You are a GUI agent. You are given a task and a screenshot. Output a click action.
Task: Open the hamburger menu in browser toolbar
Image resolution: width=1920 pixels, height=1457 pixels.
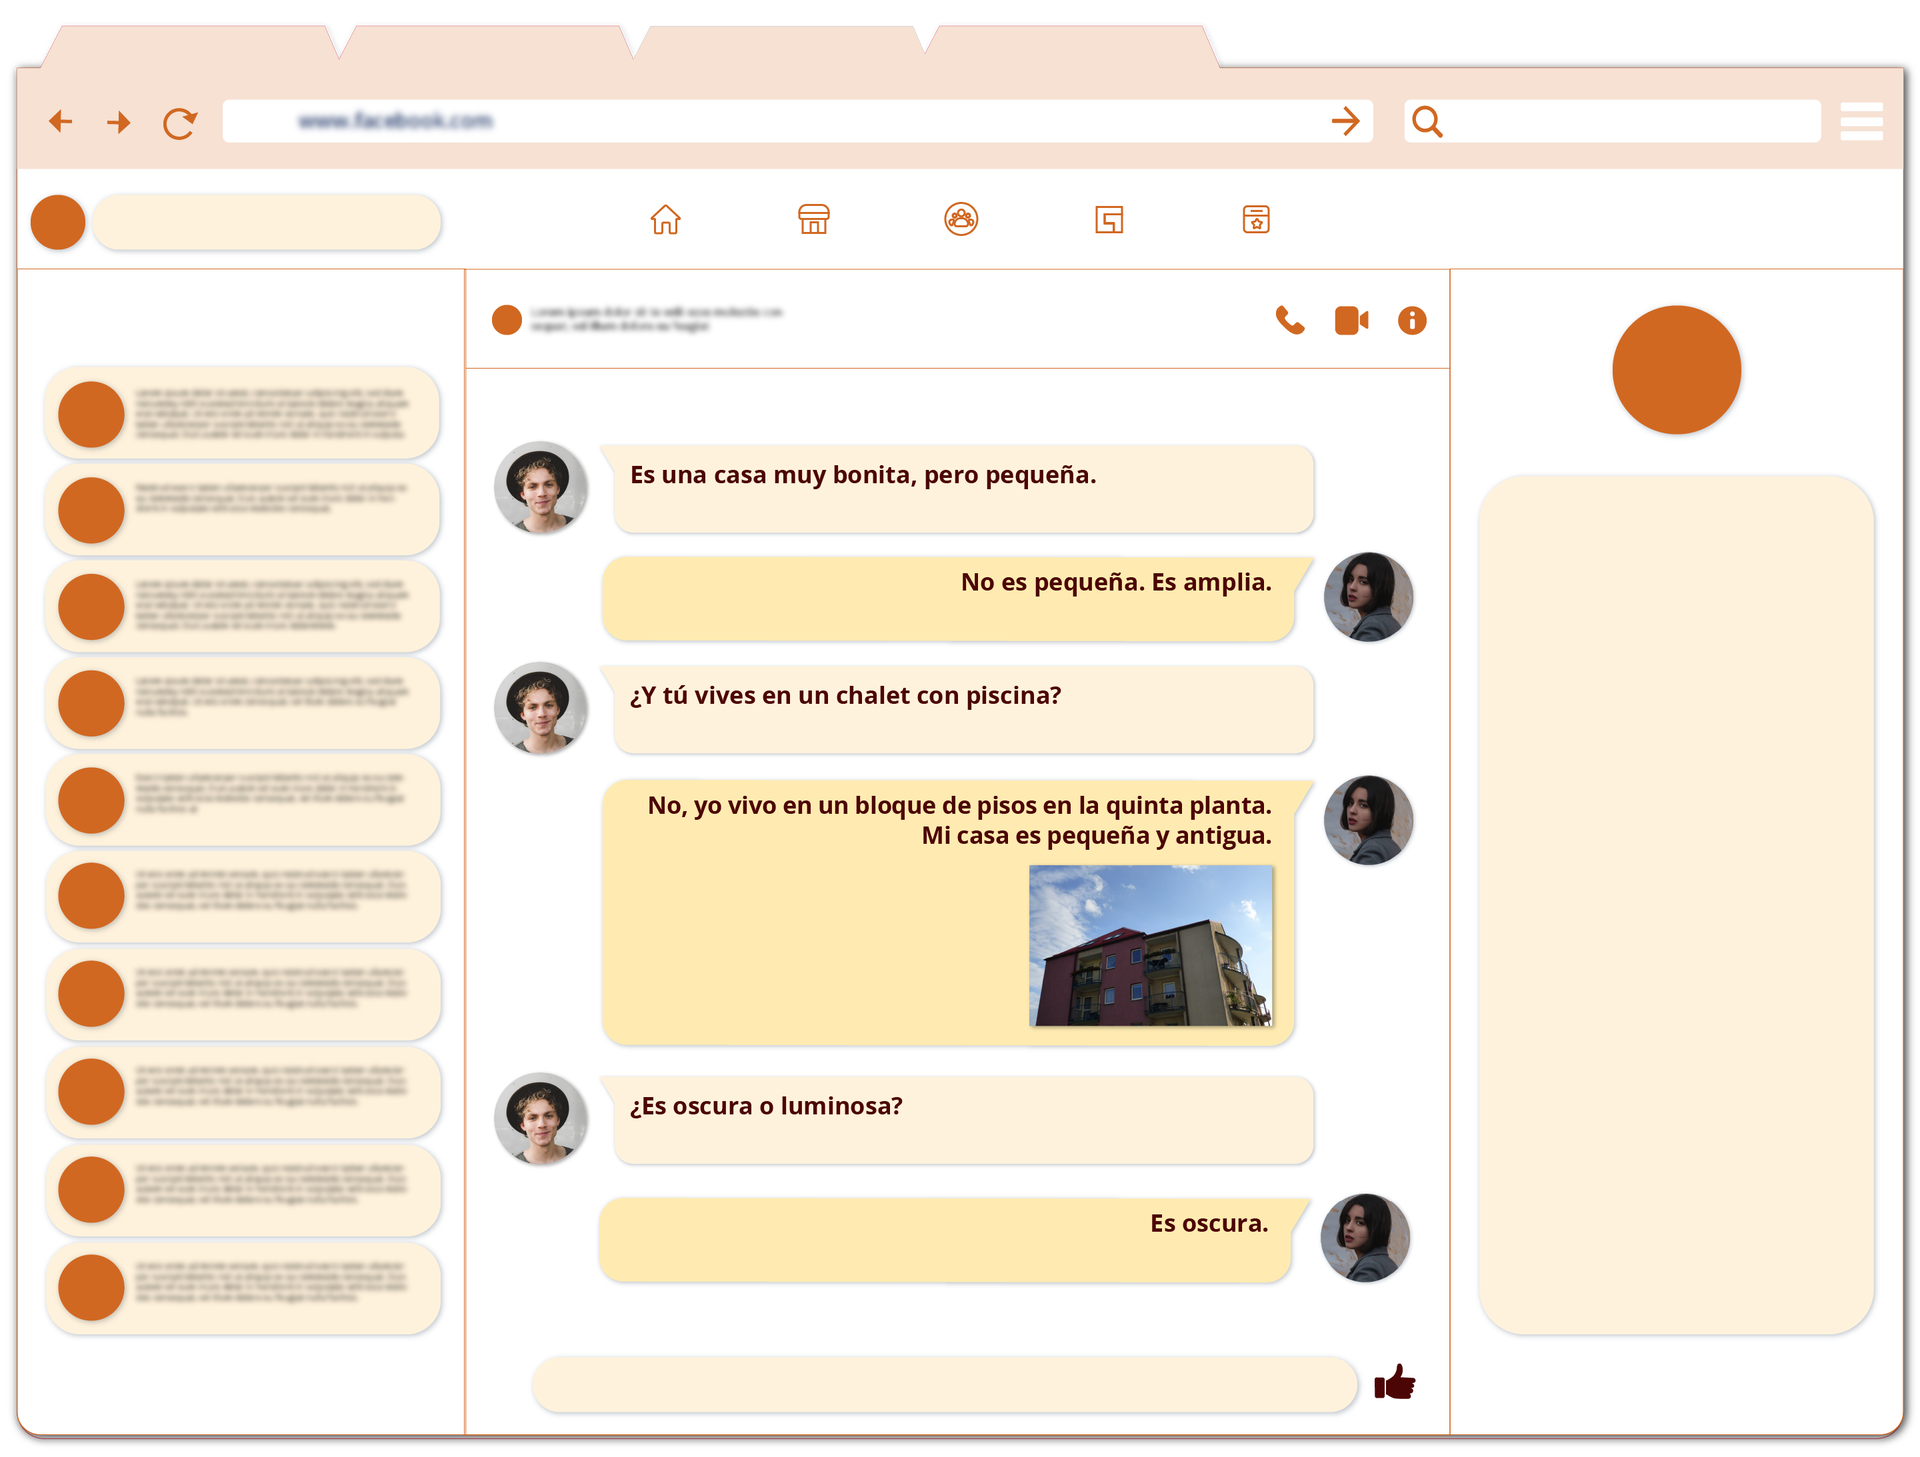pyautogui.click(x=1860, y=122)
